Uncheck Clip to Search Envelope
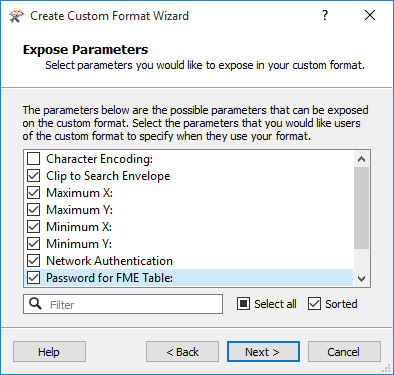Image resolution: width=394 pixels, height=375 pixels. (x=34, y=176)
